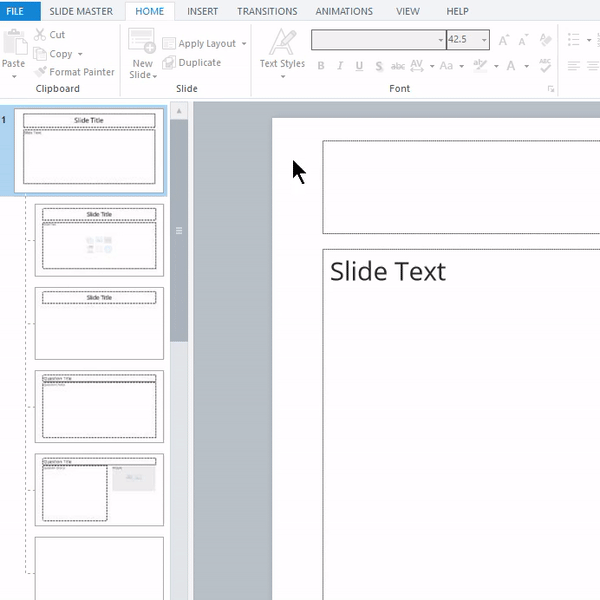This screenshot has width=600, height=600.
Task: Open the TRANSITIONS tab
Action: (267, 11)
